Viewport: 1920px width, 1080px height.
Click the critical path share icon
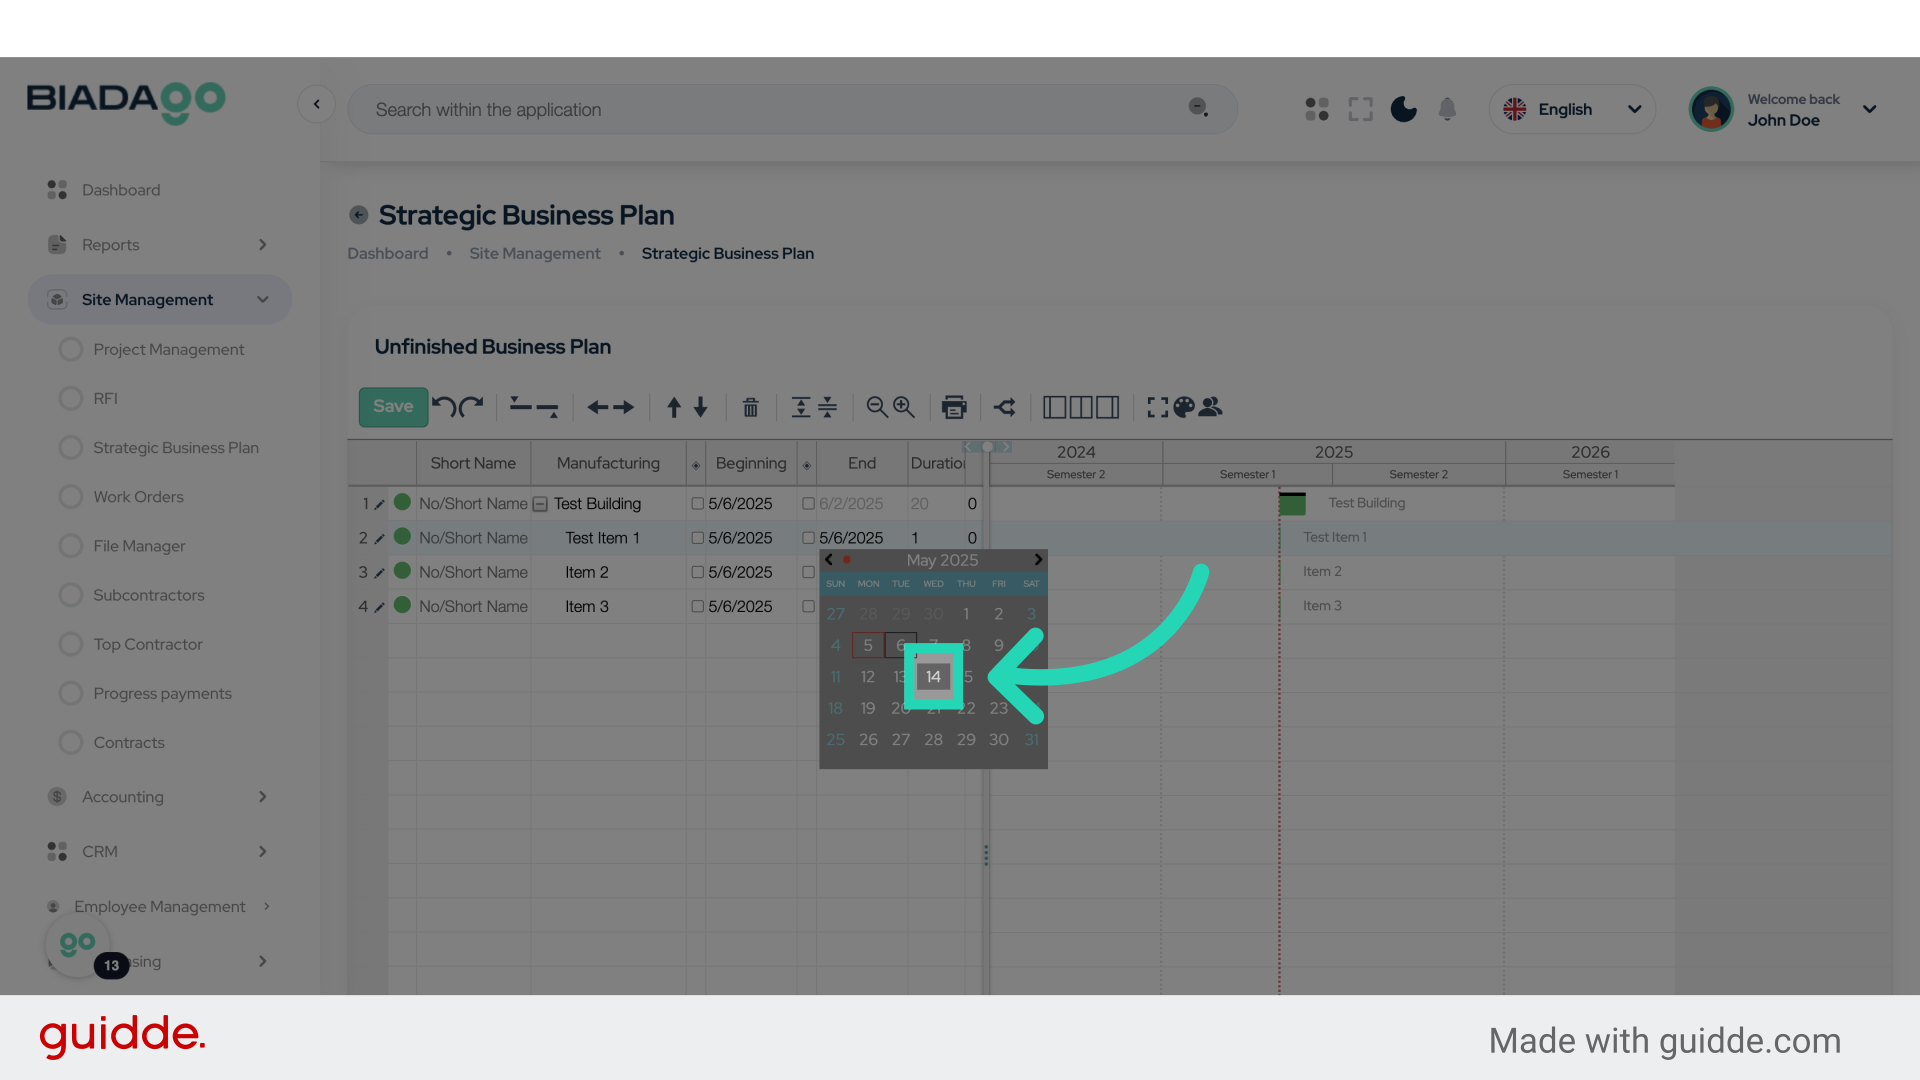tap(1005, 407)
